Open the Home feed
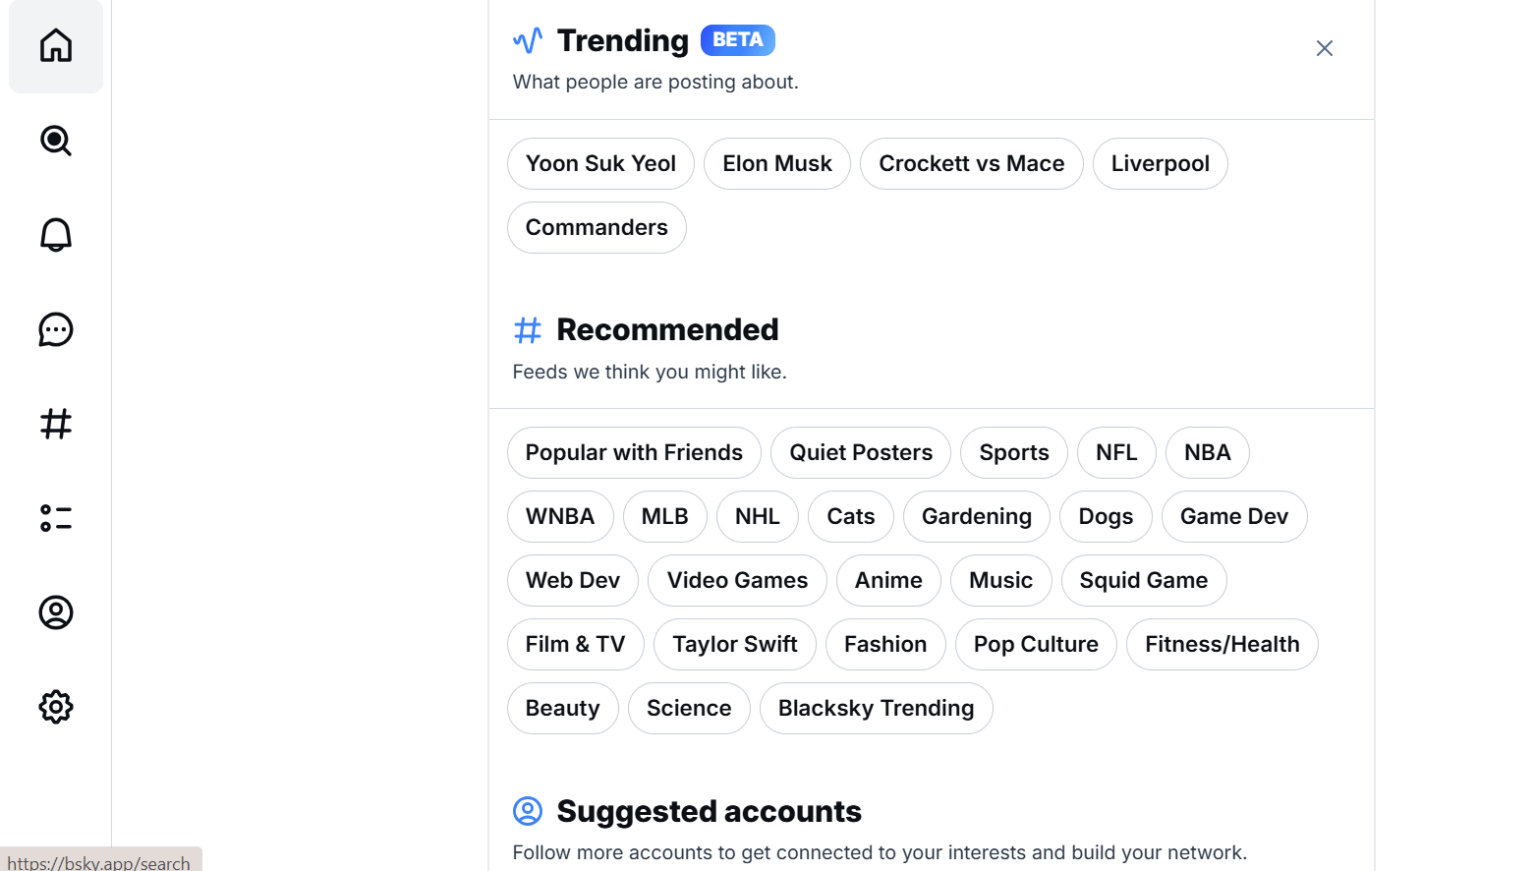 coord(55,45)
